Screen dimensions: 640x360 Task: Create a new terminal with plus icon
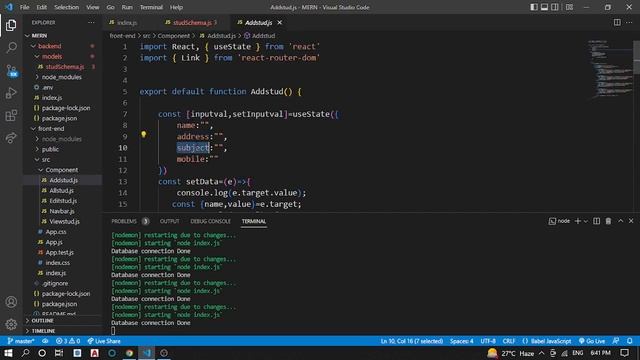click(577, 221)
